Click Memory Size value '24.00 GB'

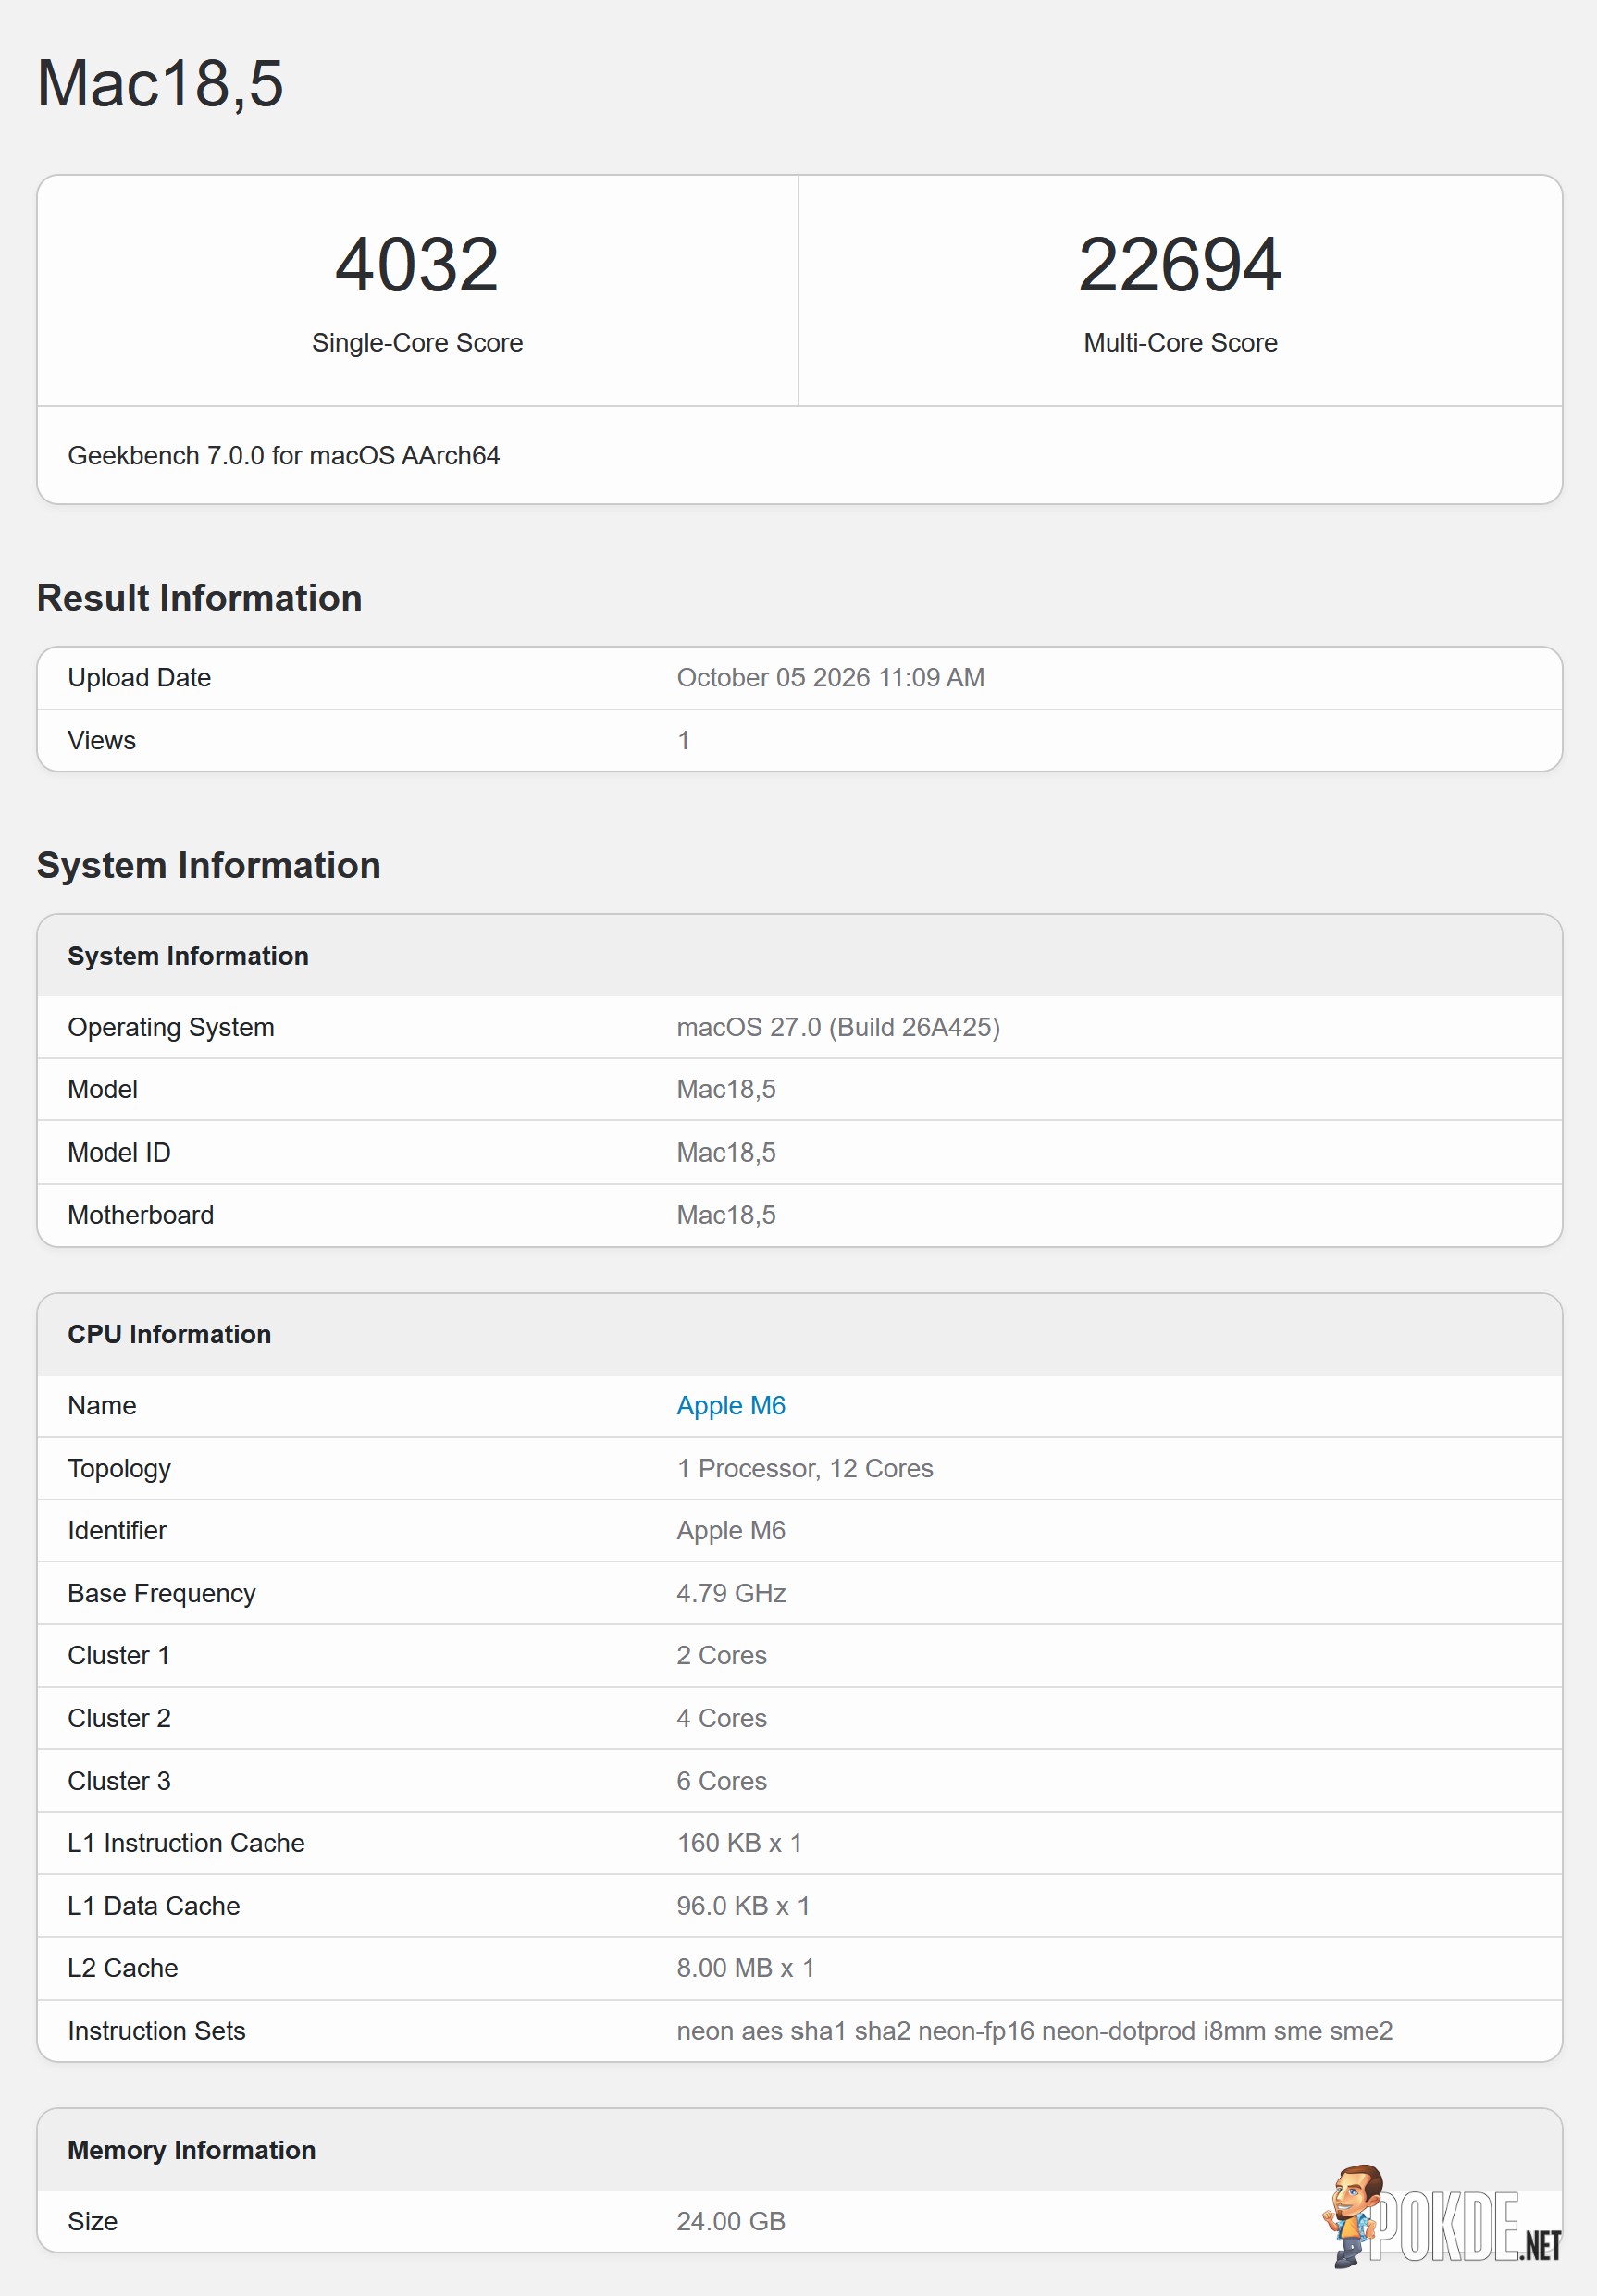click(731, 2221)
